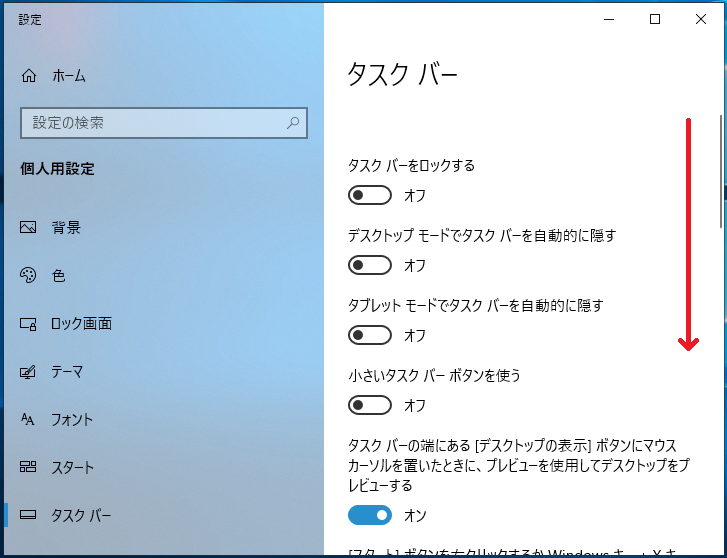Click the スタート tiles icon
Screen dimensions: 727x558
(x=28, y=467)
